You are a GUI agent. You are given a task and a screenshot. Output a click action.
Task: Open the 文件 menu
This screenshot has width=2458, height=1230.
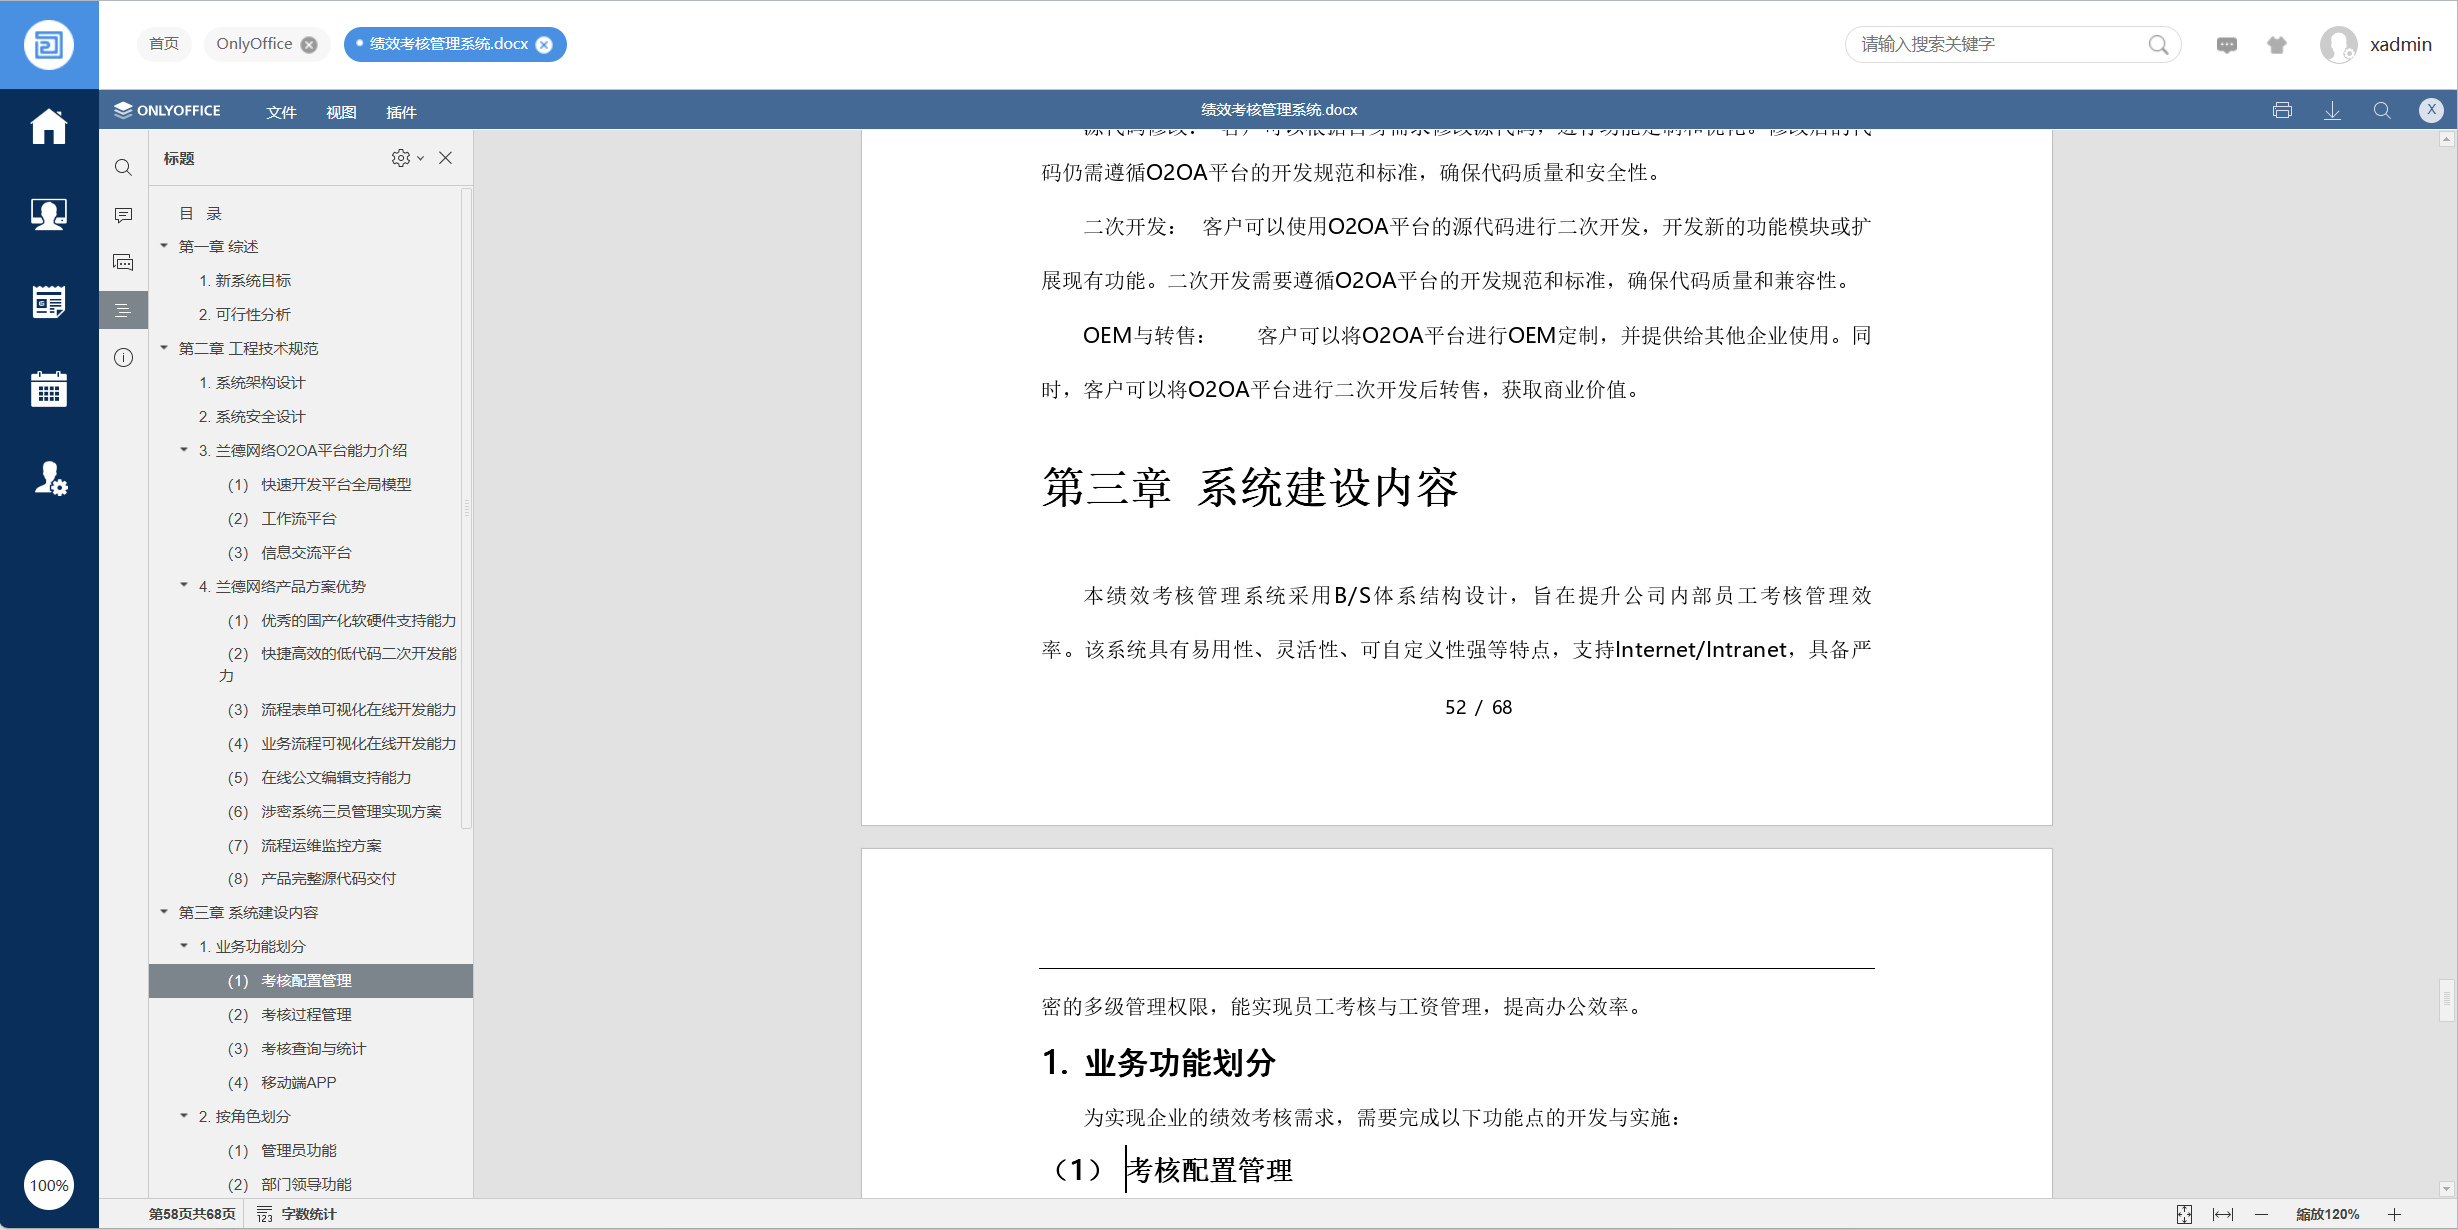(x=281, y=112)
